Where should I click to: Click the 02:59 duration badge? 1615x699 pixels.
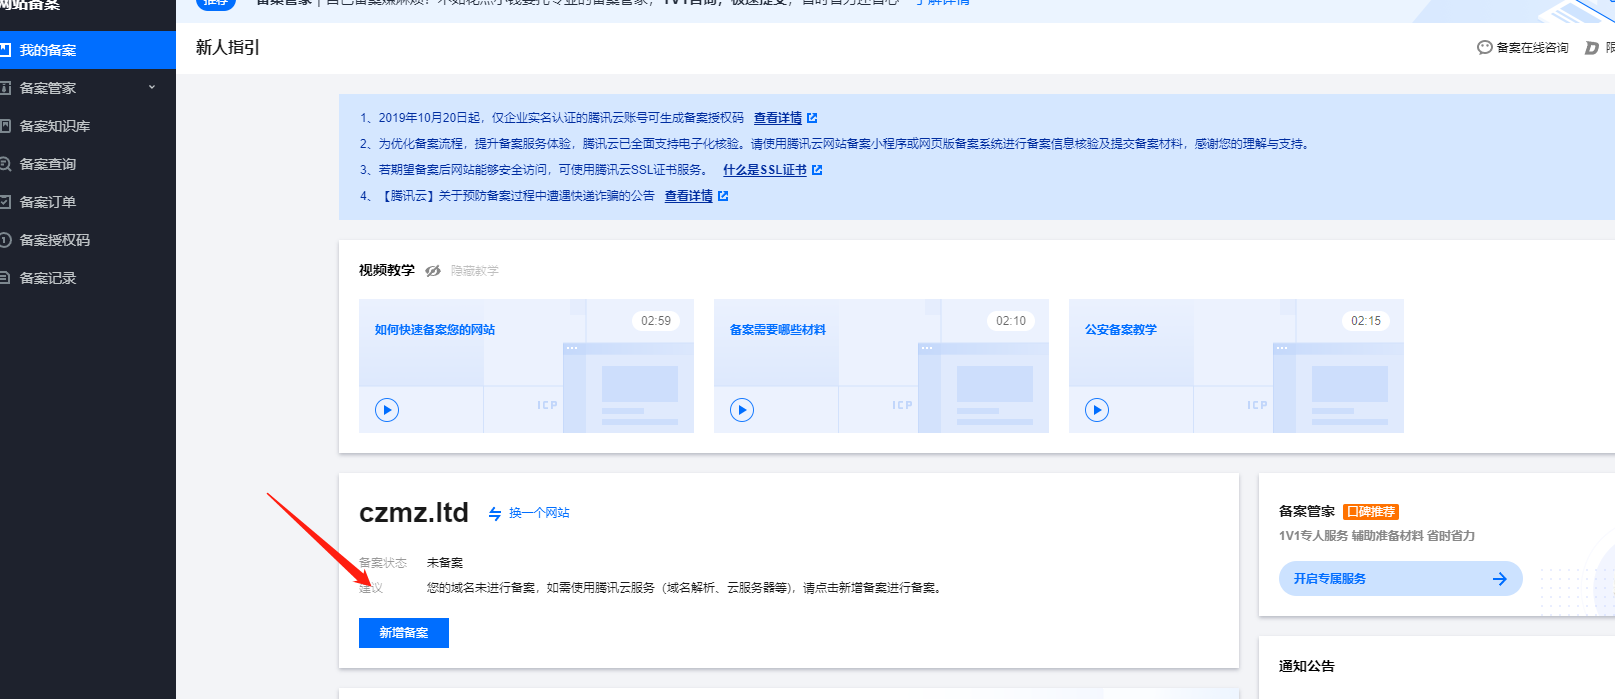tap(656, 321)
